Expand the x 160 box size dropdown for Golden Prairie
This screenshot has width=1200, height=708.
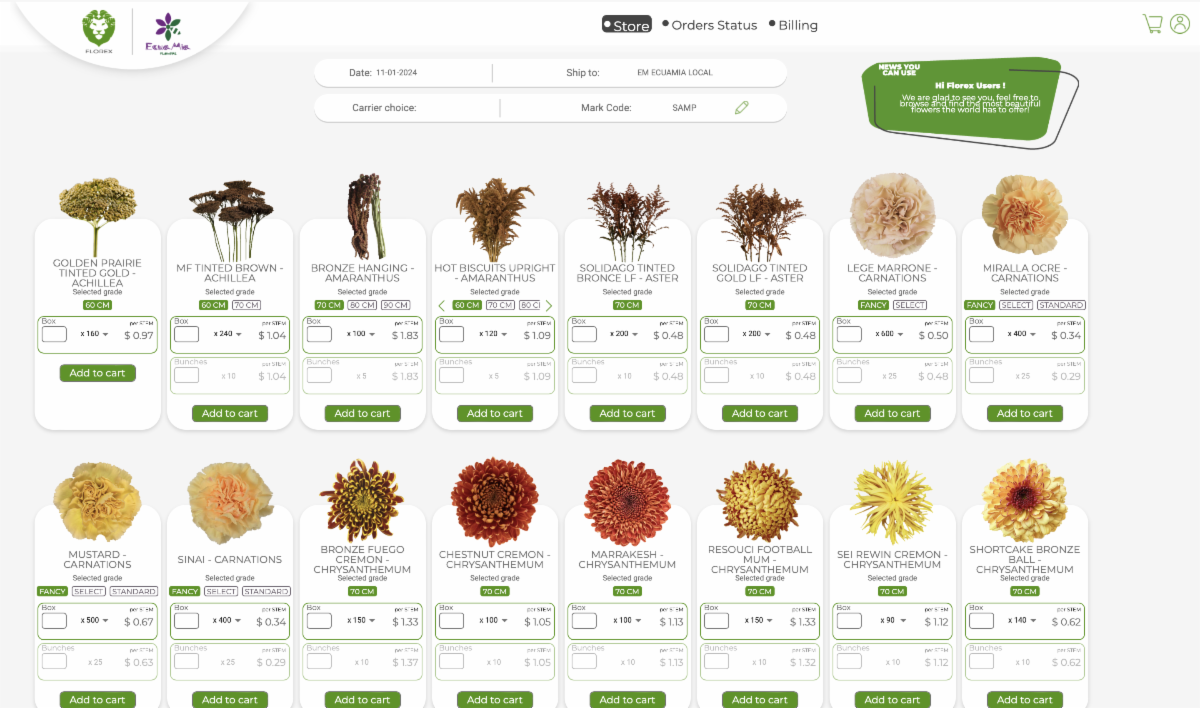95,335
